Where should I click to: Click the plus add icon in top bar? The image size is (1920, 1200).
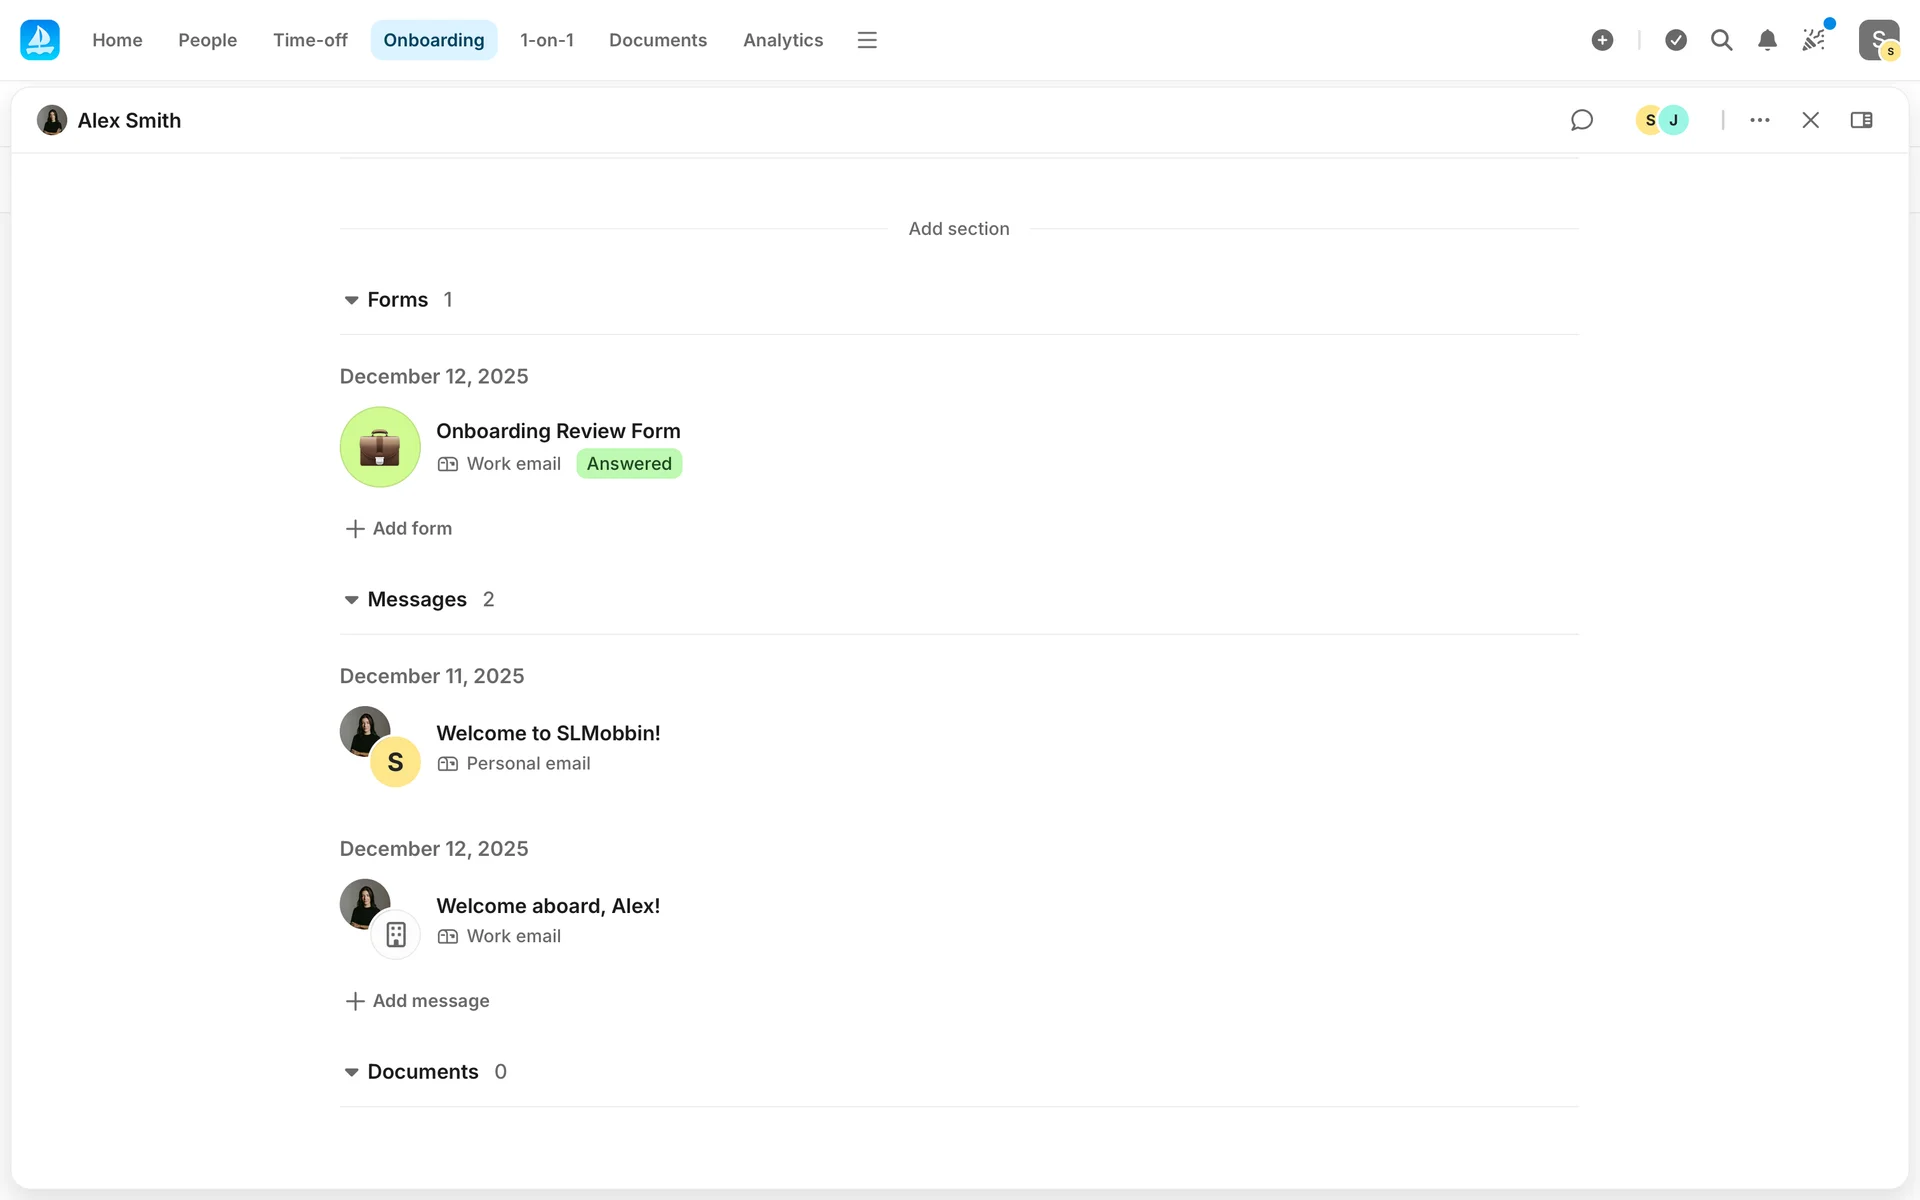[x=1602, y=40]
